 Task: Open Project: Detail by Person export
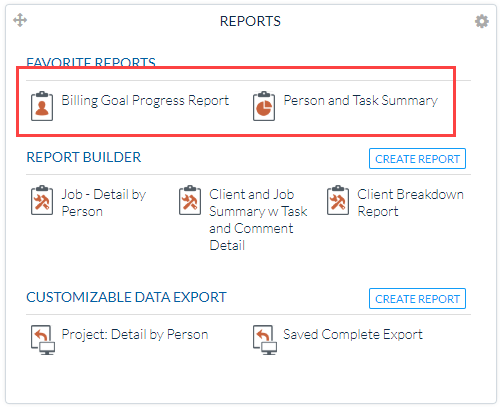point(135,334)
